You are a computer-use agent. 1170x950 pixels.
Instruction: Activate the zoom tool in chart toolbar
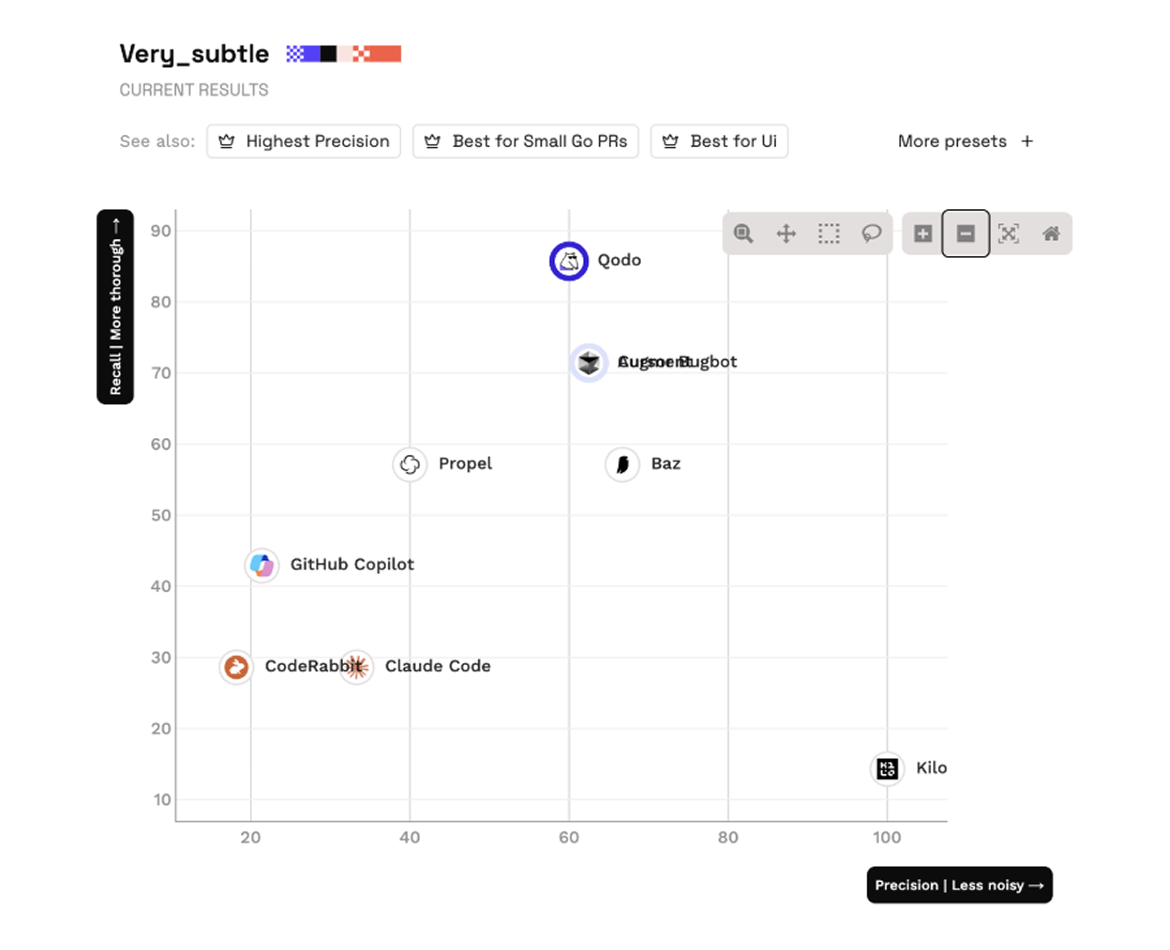pos(743,234)
